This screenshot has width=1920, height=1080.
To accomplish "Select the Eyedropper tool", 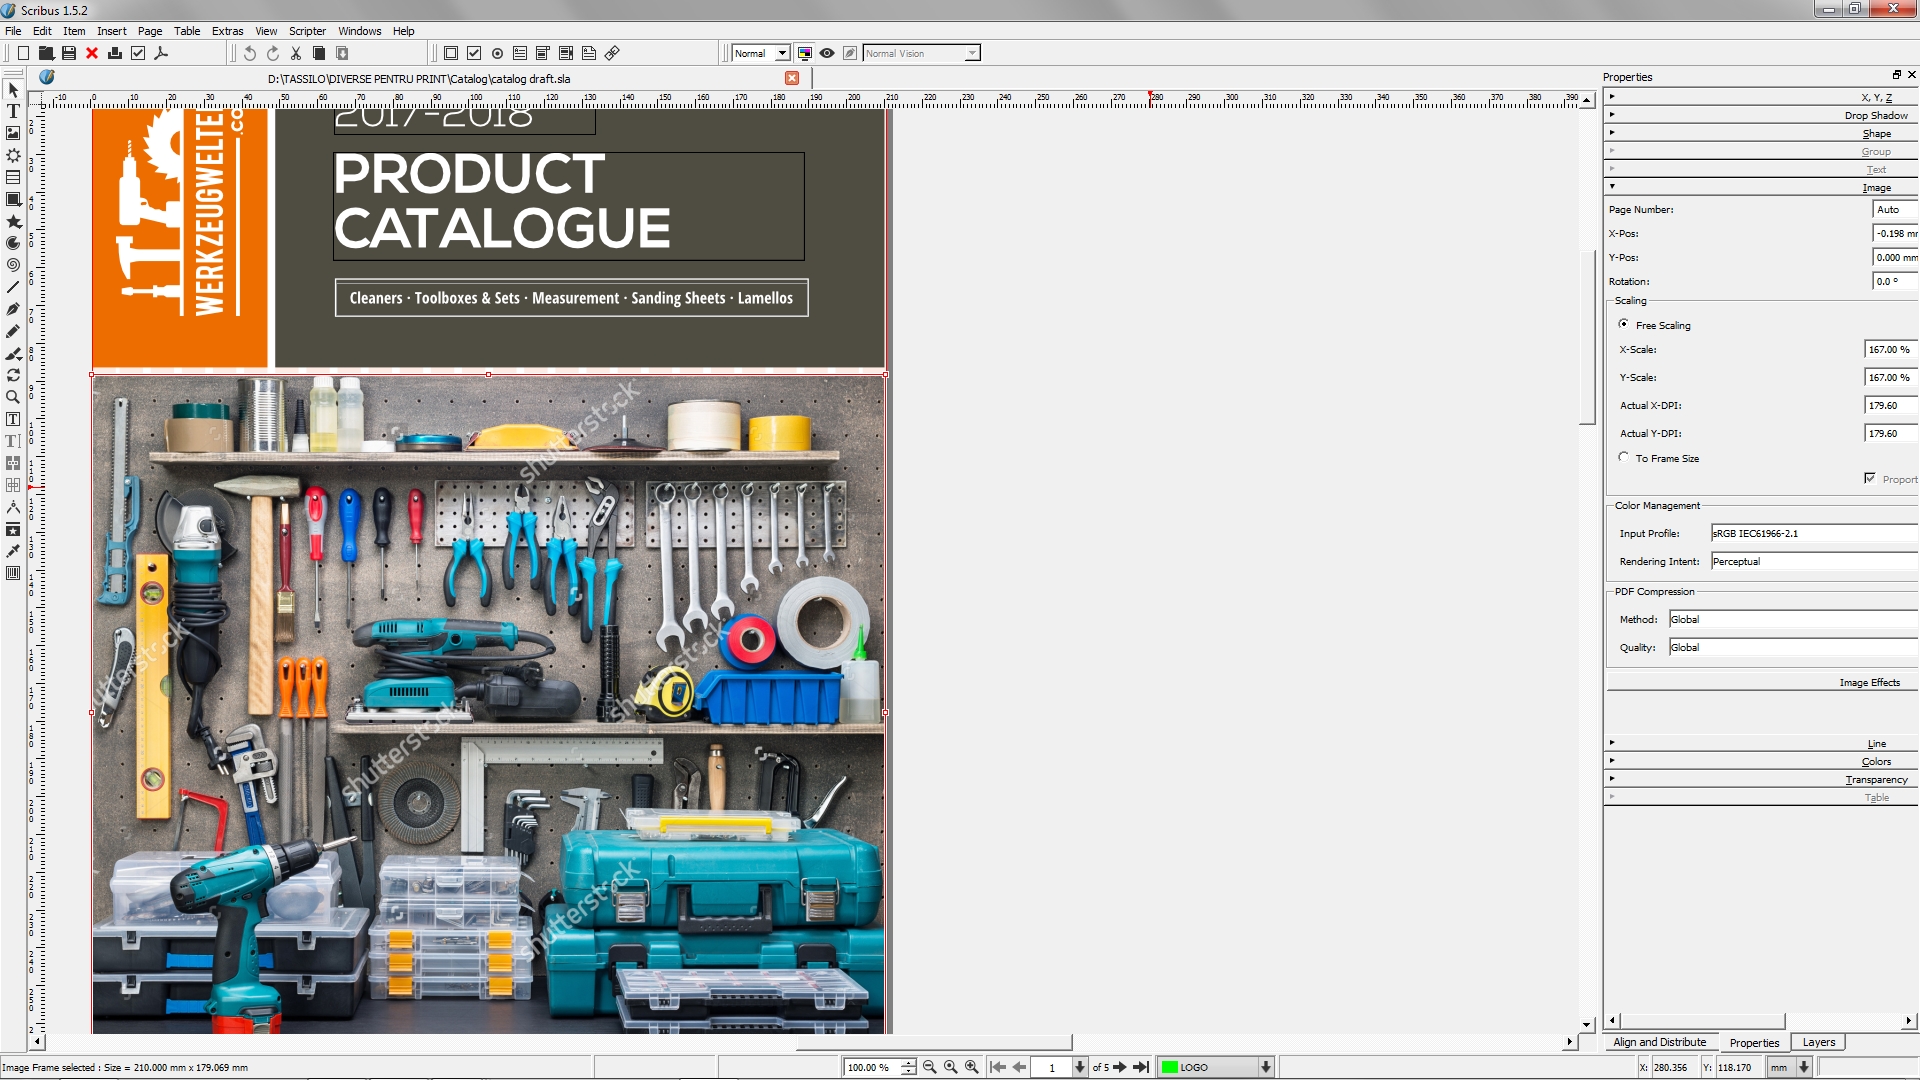I will tap(13, 551).
